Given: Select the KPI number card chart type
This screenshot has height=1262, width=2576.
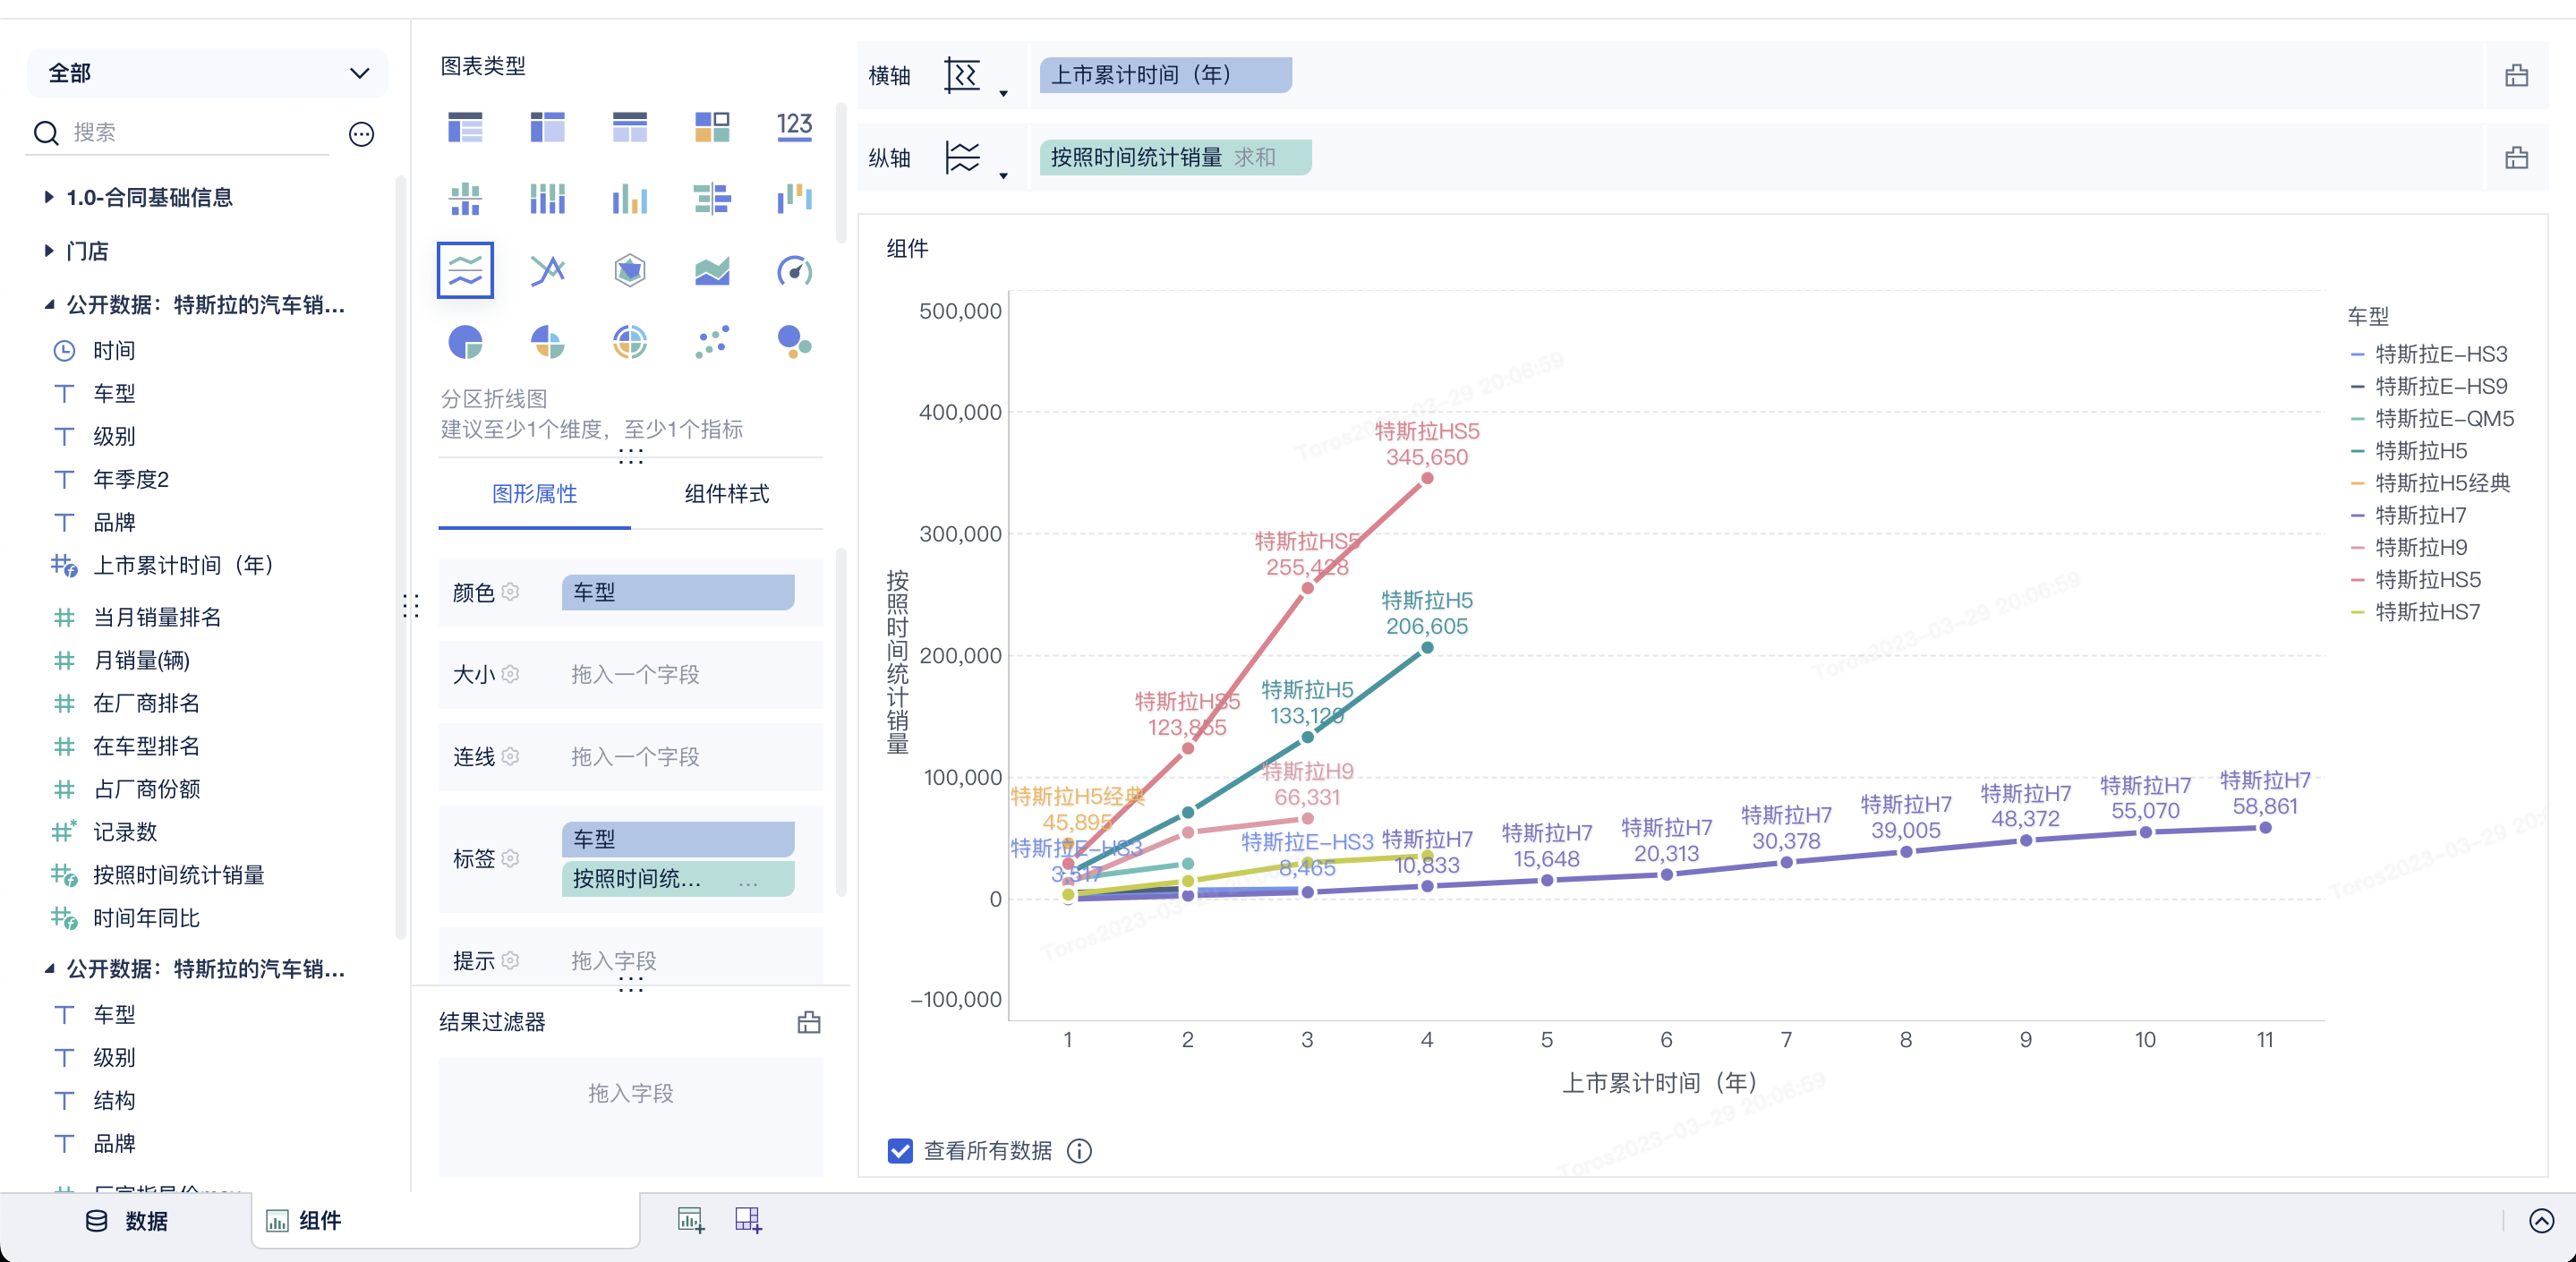Looking at the screenshot, I should (x=794, y=127).
